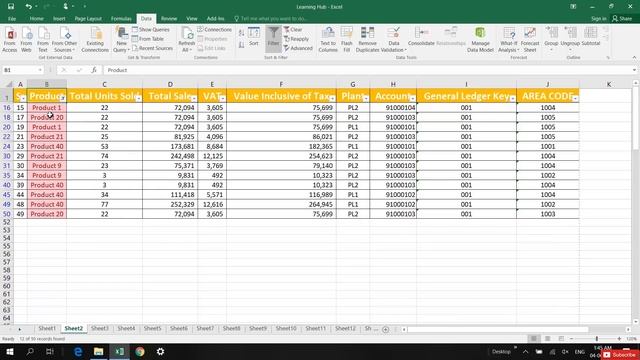The height and width of the screenshot is (360, 640).
Task: Click the Undo arrow icon
Action: point(28,7)
